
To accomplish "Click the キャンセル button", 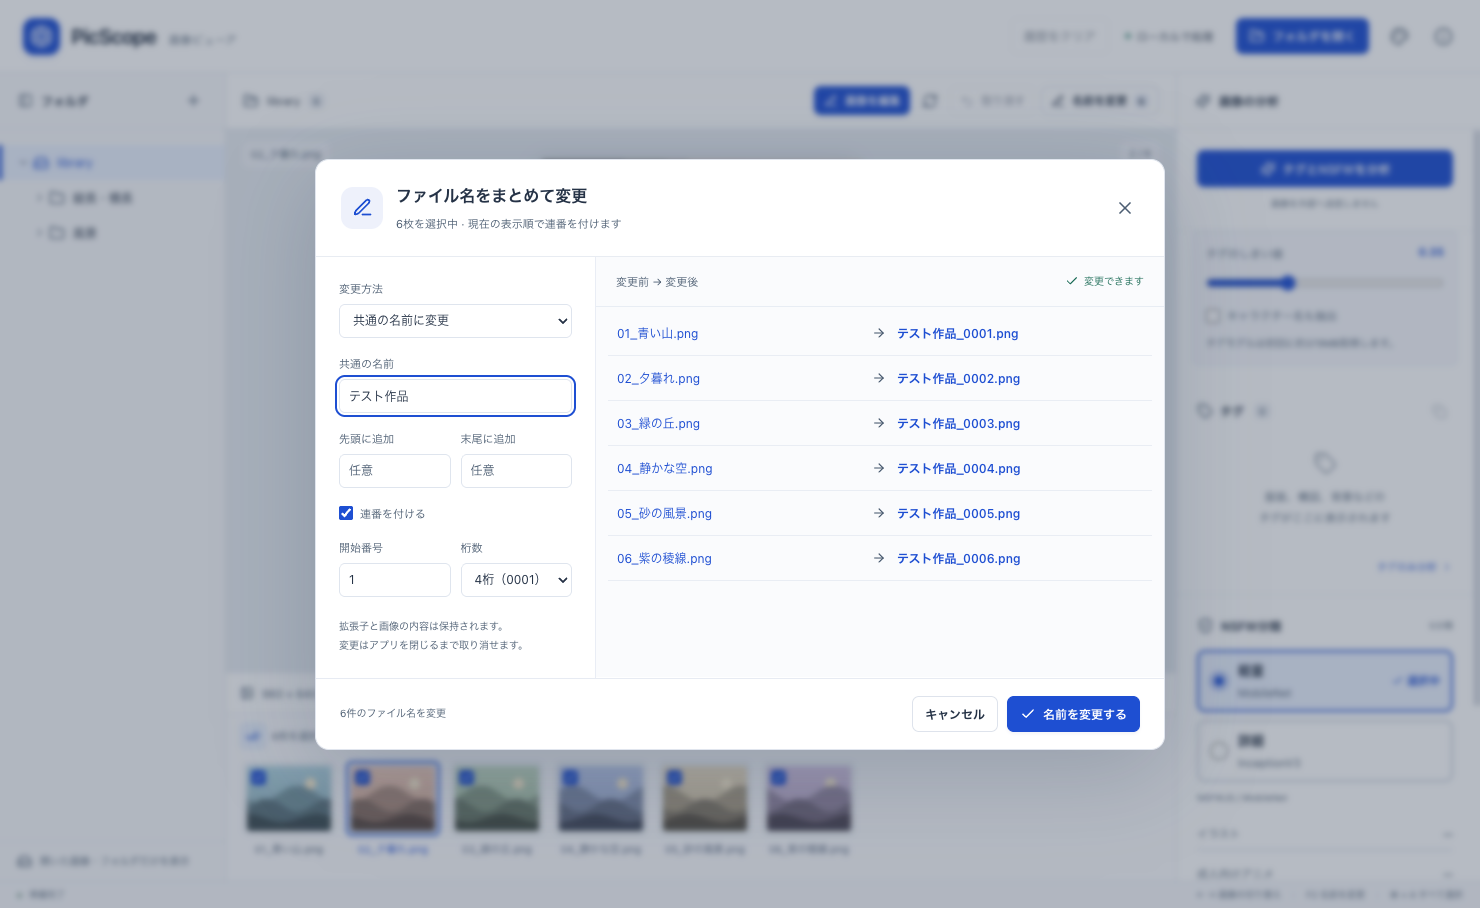I will tap(955, 714).
